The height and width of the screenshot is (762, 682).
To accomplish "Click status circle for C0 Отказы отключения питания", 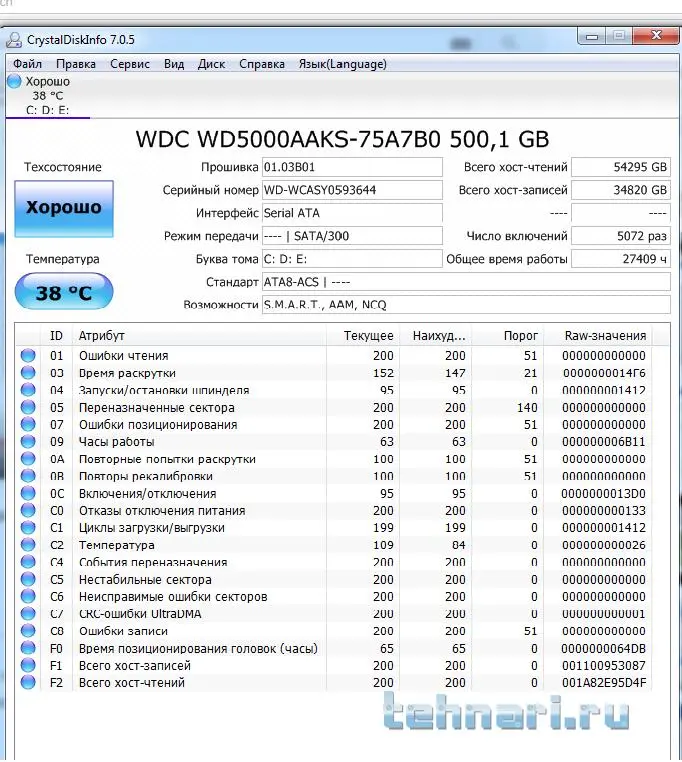I will (28, 510).
